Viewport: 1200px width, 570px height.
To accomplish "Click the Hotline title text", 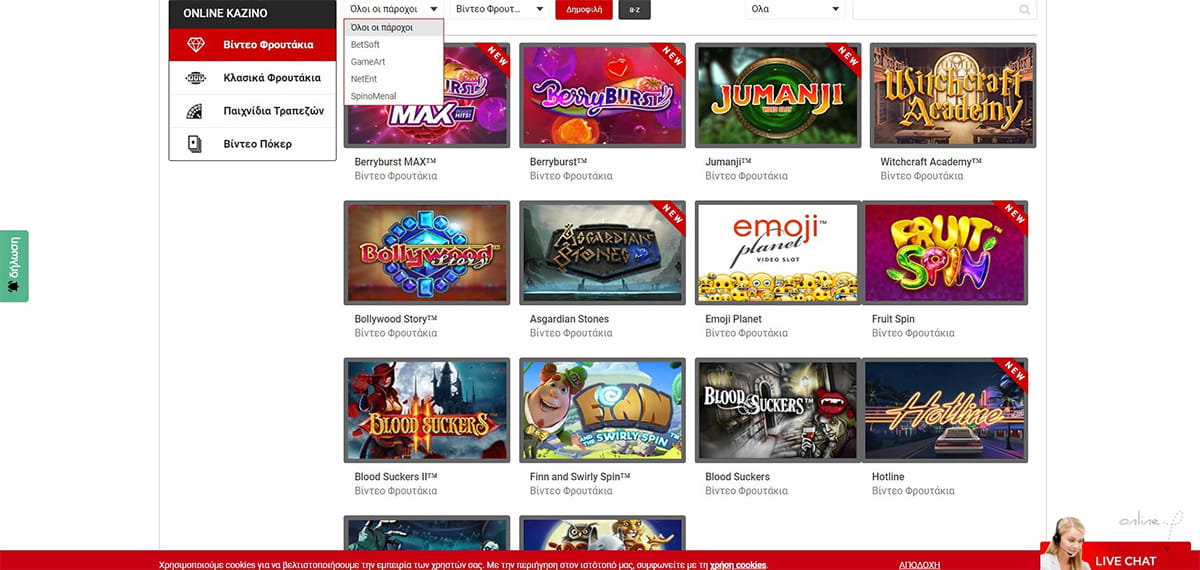I will coord(888,478).
